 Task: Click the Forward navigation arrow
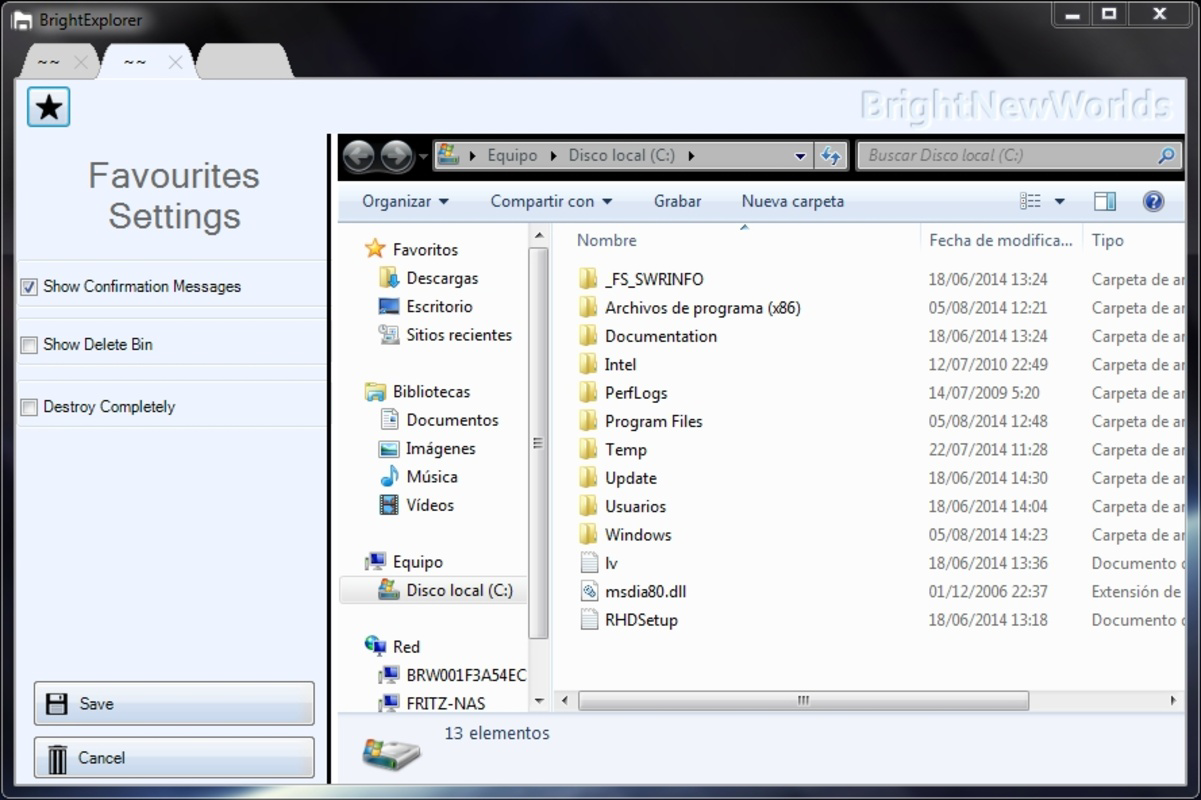396,155
